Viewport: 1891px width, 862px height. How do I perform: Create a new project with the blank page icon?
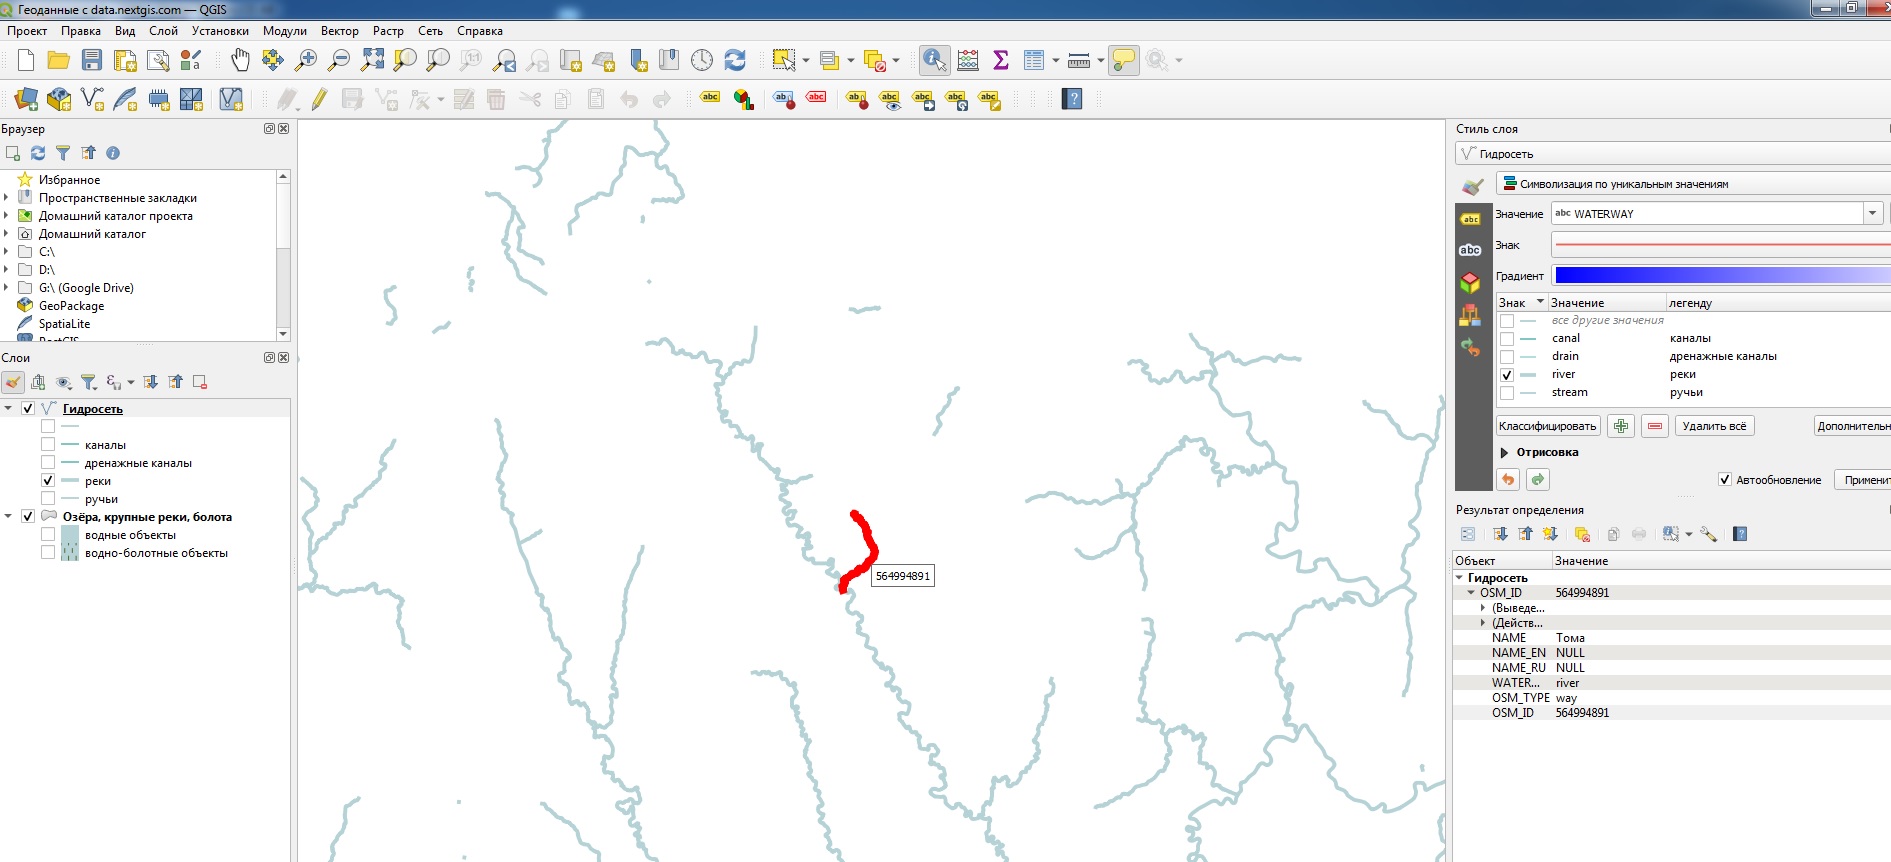(x=26, y=61)
